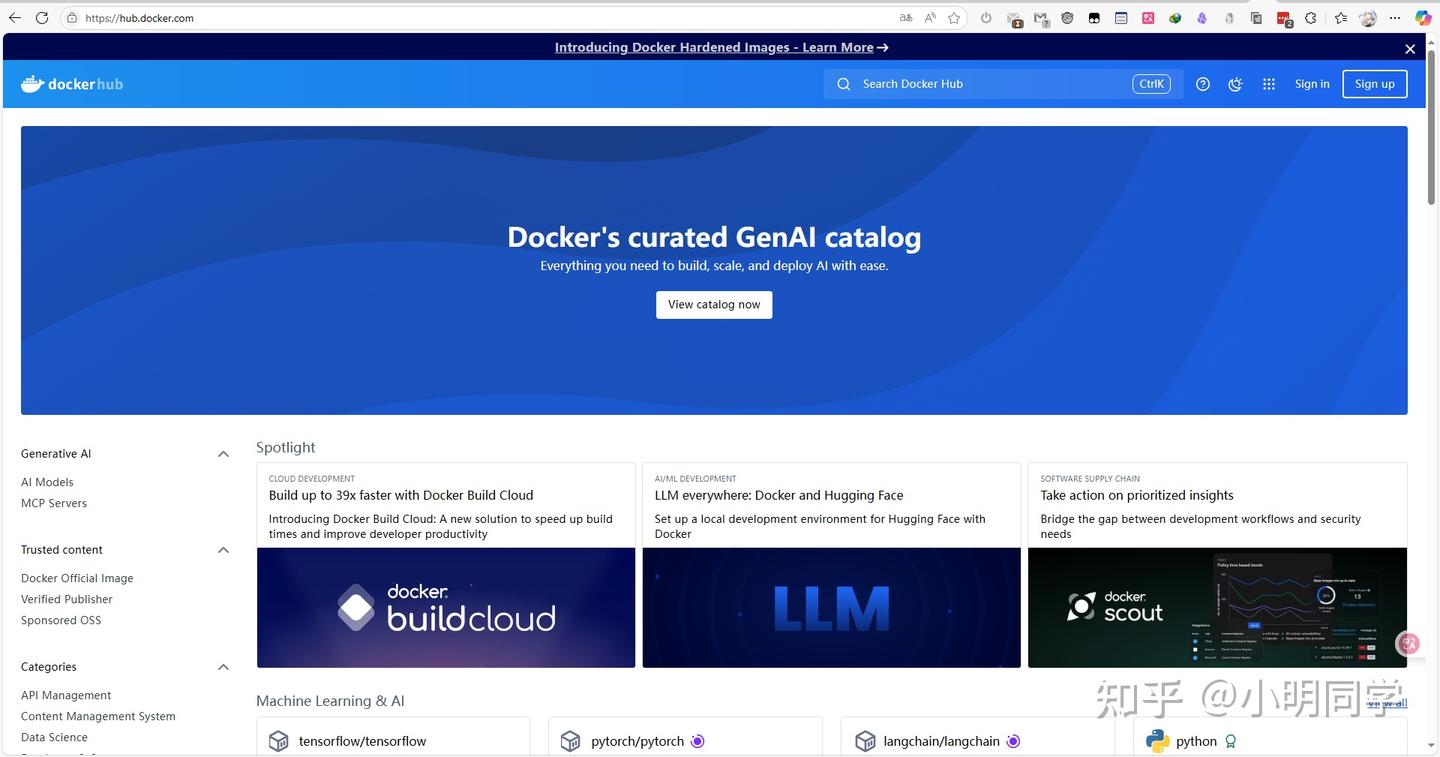Click the search magnifier icon in the search bar
The height and width of the screenshot is (757, 1440).
(843, 84)
